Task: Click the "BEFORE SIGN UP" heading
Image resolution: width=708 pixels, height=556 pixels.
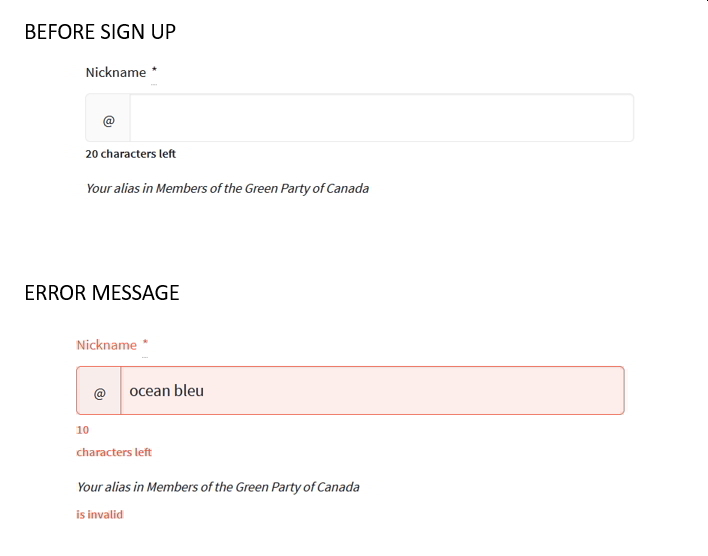Action: [100, 32]
